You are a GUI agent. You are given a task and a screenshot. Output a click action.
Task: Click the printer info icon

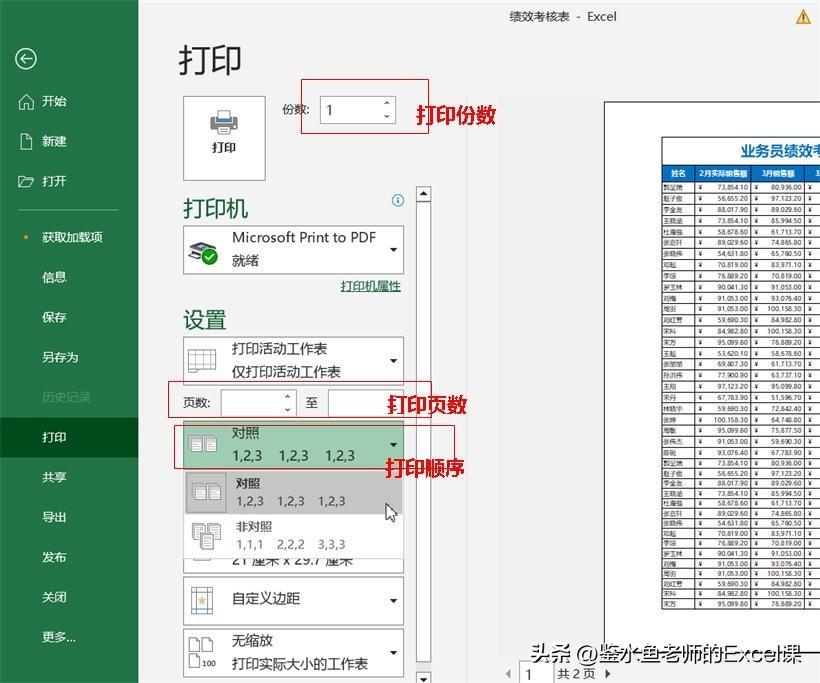point(397,200)
